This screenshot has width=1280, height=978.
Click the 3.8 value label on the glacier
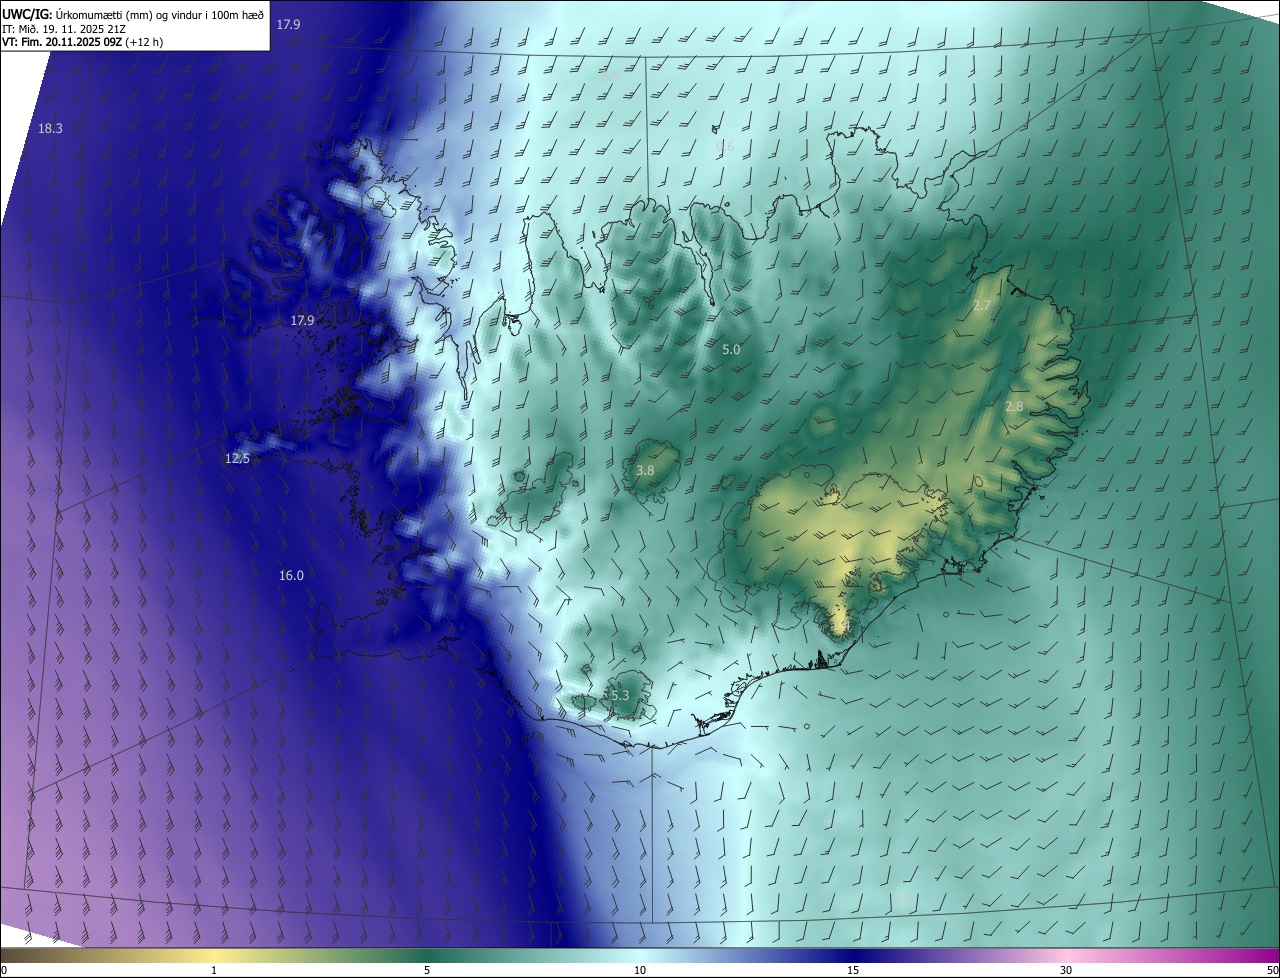[x=645, y=470]
